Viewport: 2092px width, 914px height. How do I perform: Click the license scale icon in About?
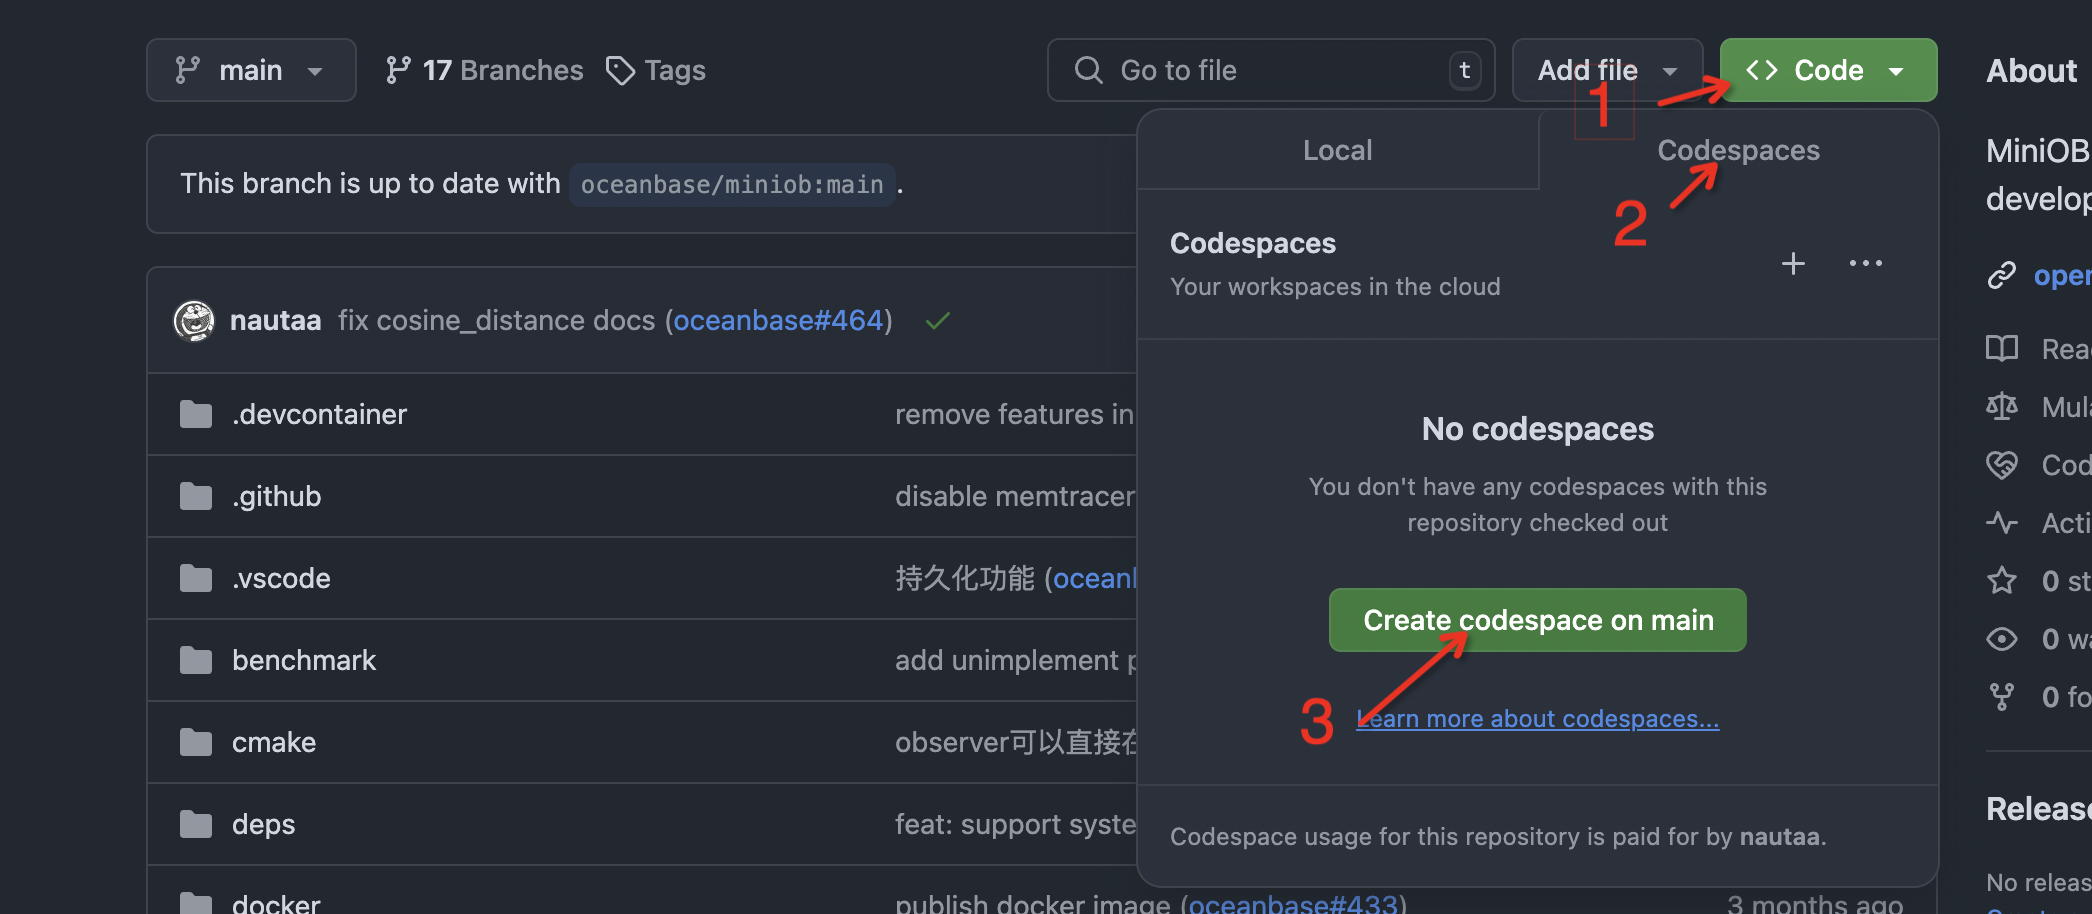(x=2001, y=406)
